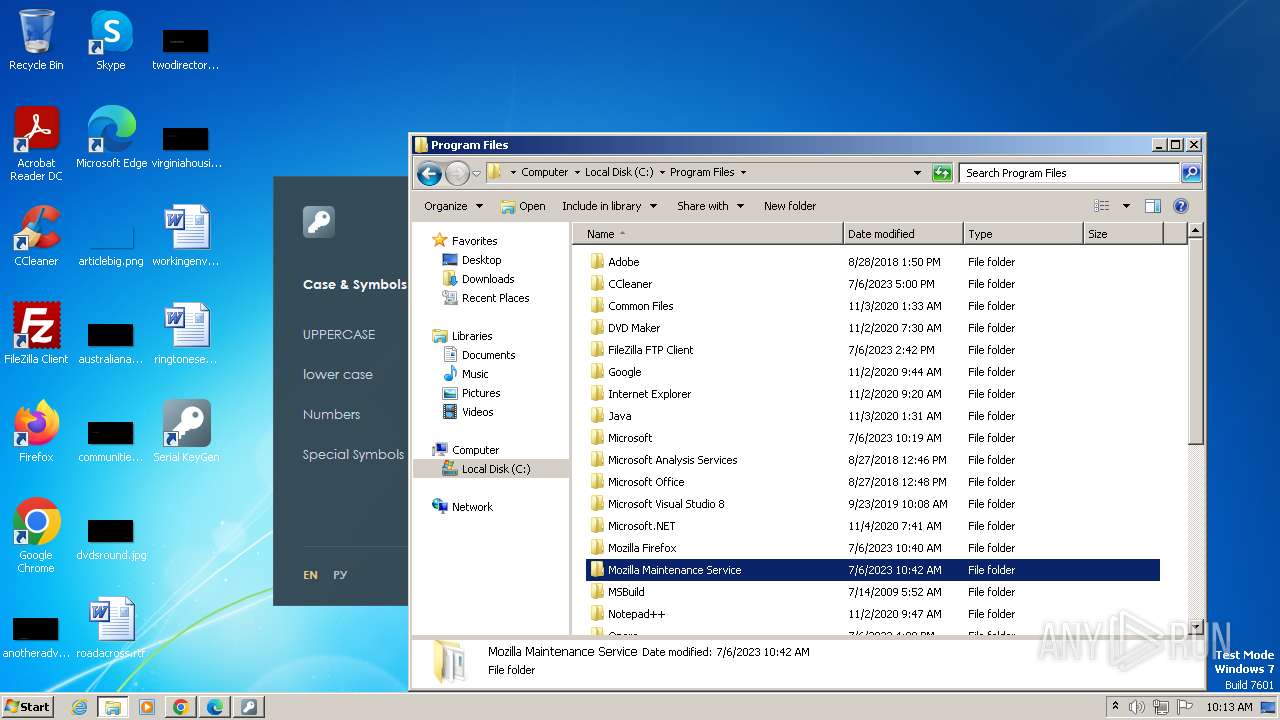Select the Notepad++ folder
1280x720 pixels.
(x=636, y=614)
